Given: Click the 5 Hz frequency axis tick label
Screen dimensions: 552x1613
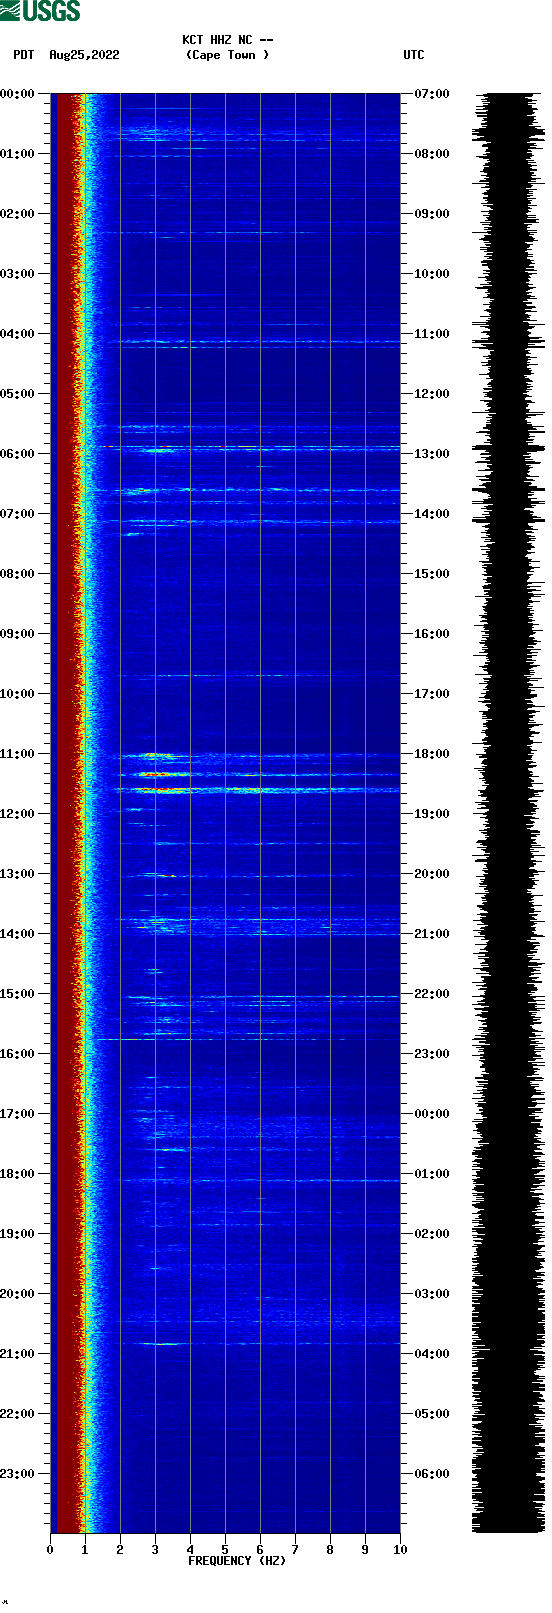Looking at the screenshot, I should (x=225, y=1550).
